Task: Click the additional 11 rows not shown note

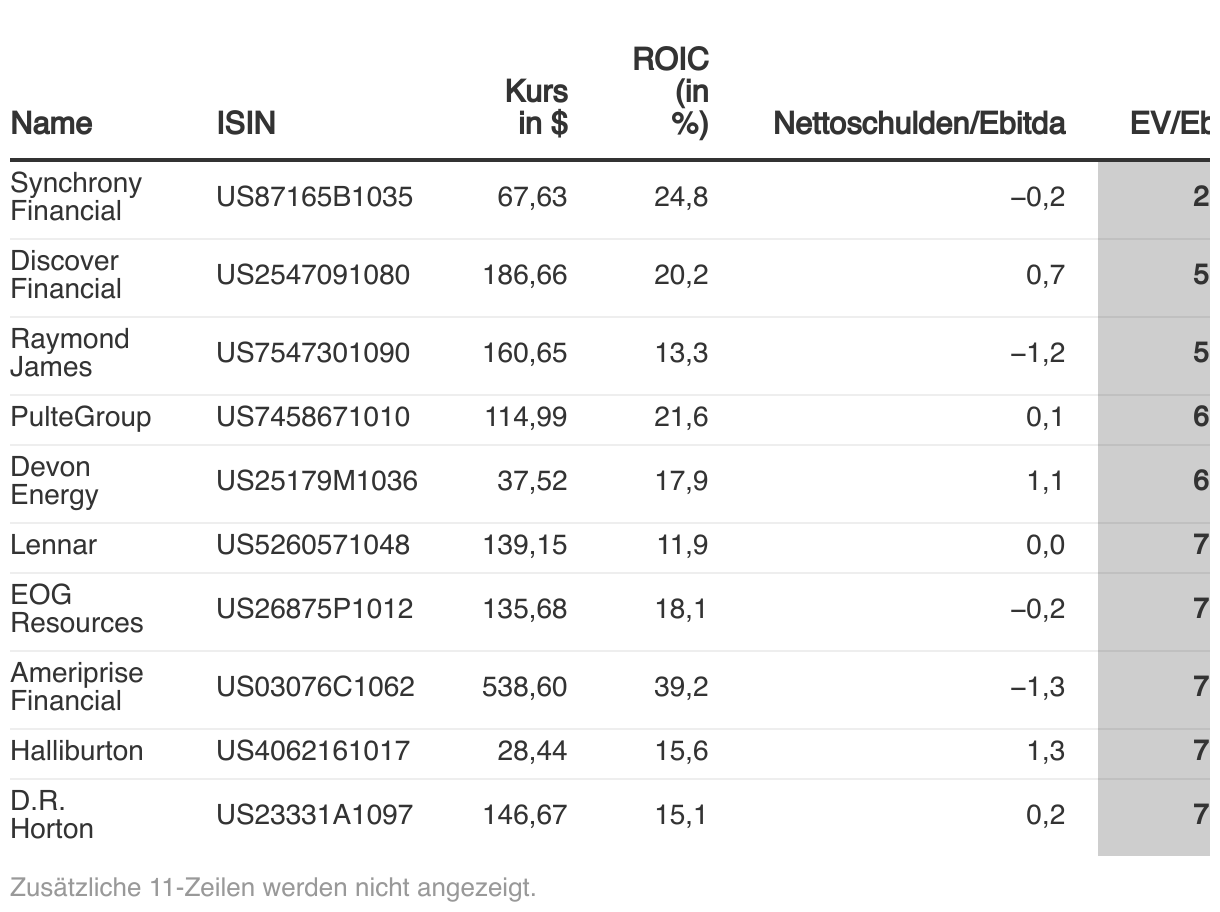Action: pos(273,887)
